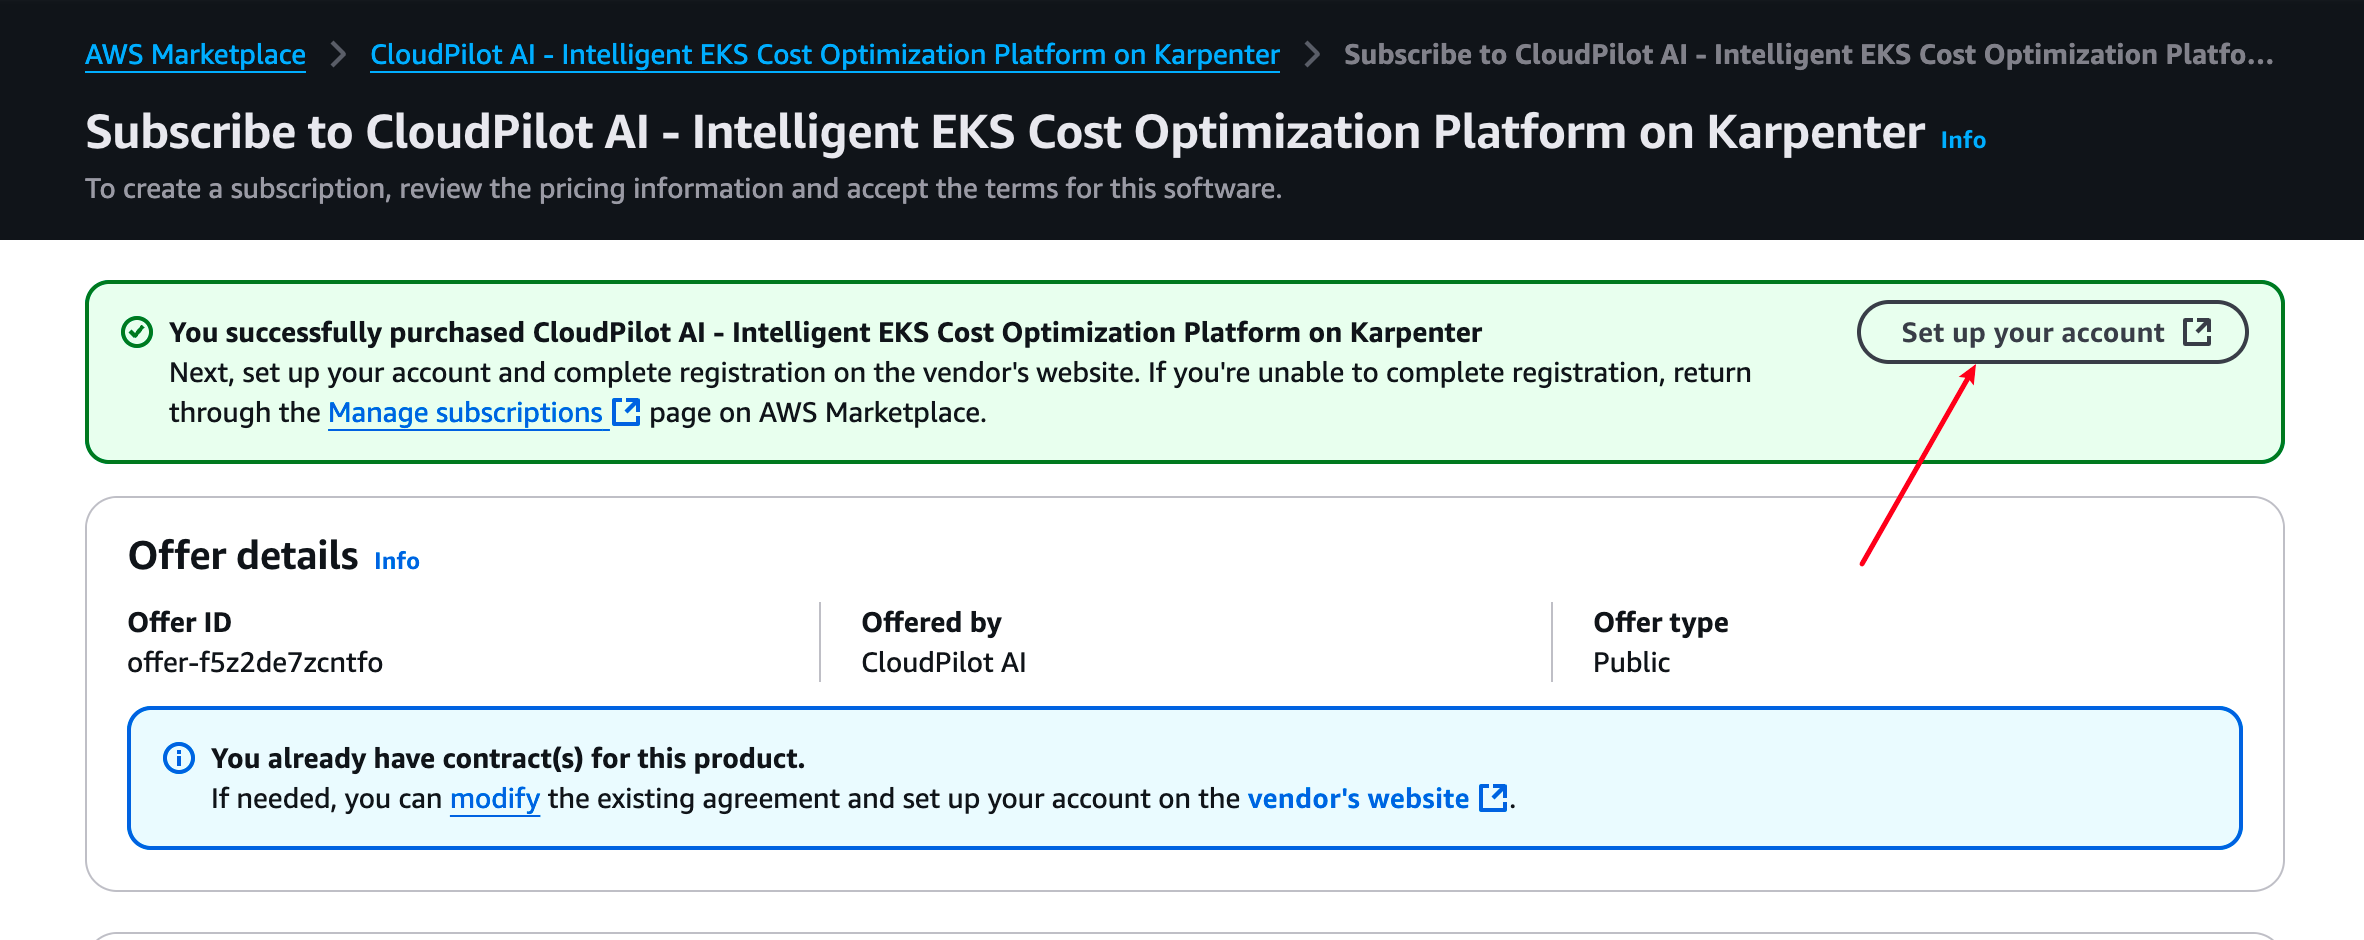The height and width of the screenshot is (940, 2364).
Task: Click the chevron before the Subscribe breadcrumb
Action: point(1312,54)
